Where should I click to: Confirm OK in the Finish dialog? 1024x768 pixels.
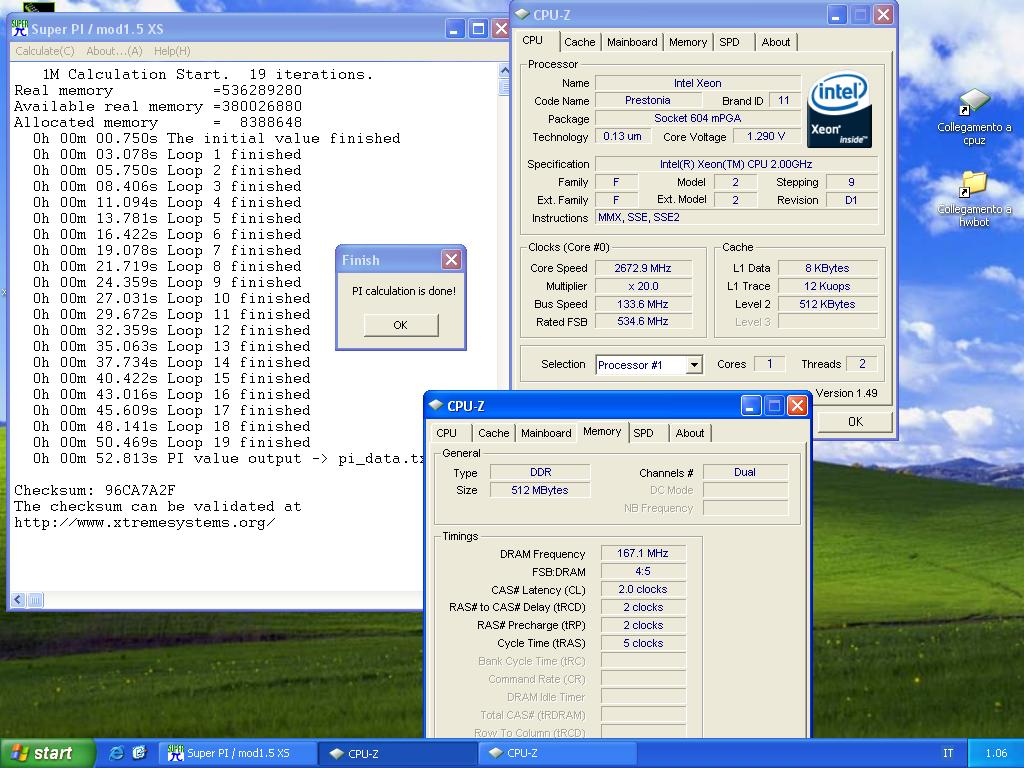pyautogui.click(x=400, y=325)
